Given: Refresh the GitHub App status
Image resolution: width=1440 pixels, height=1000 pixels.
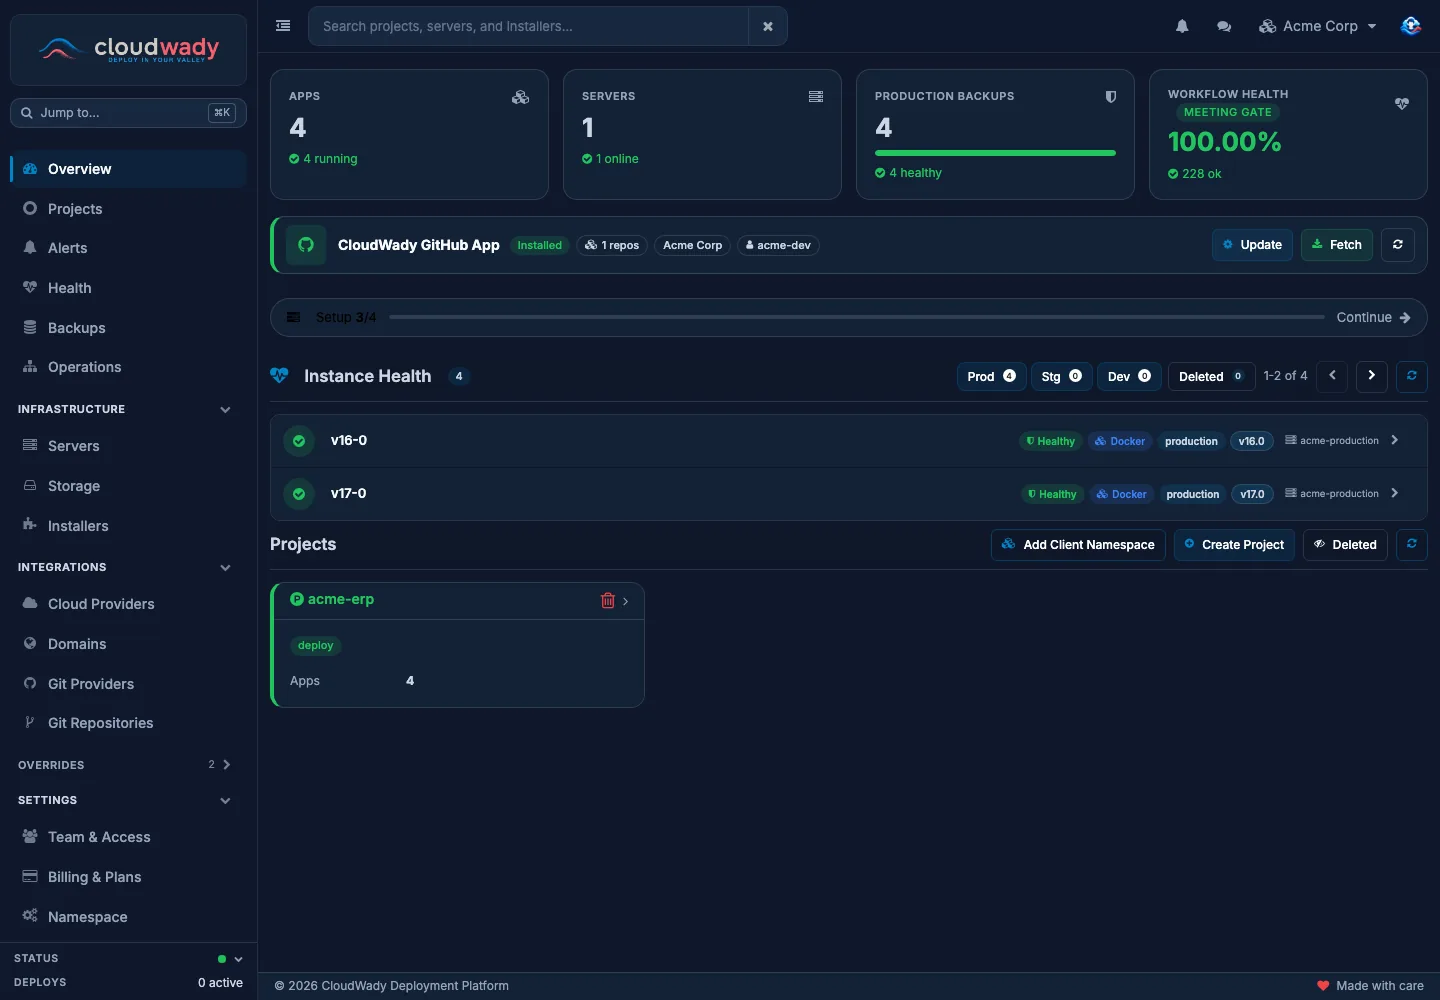Looking at the screenshot, I should click(x=1398, y=245).
